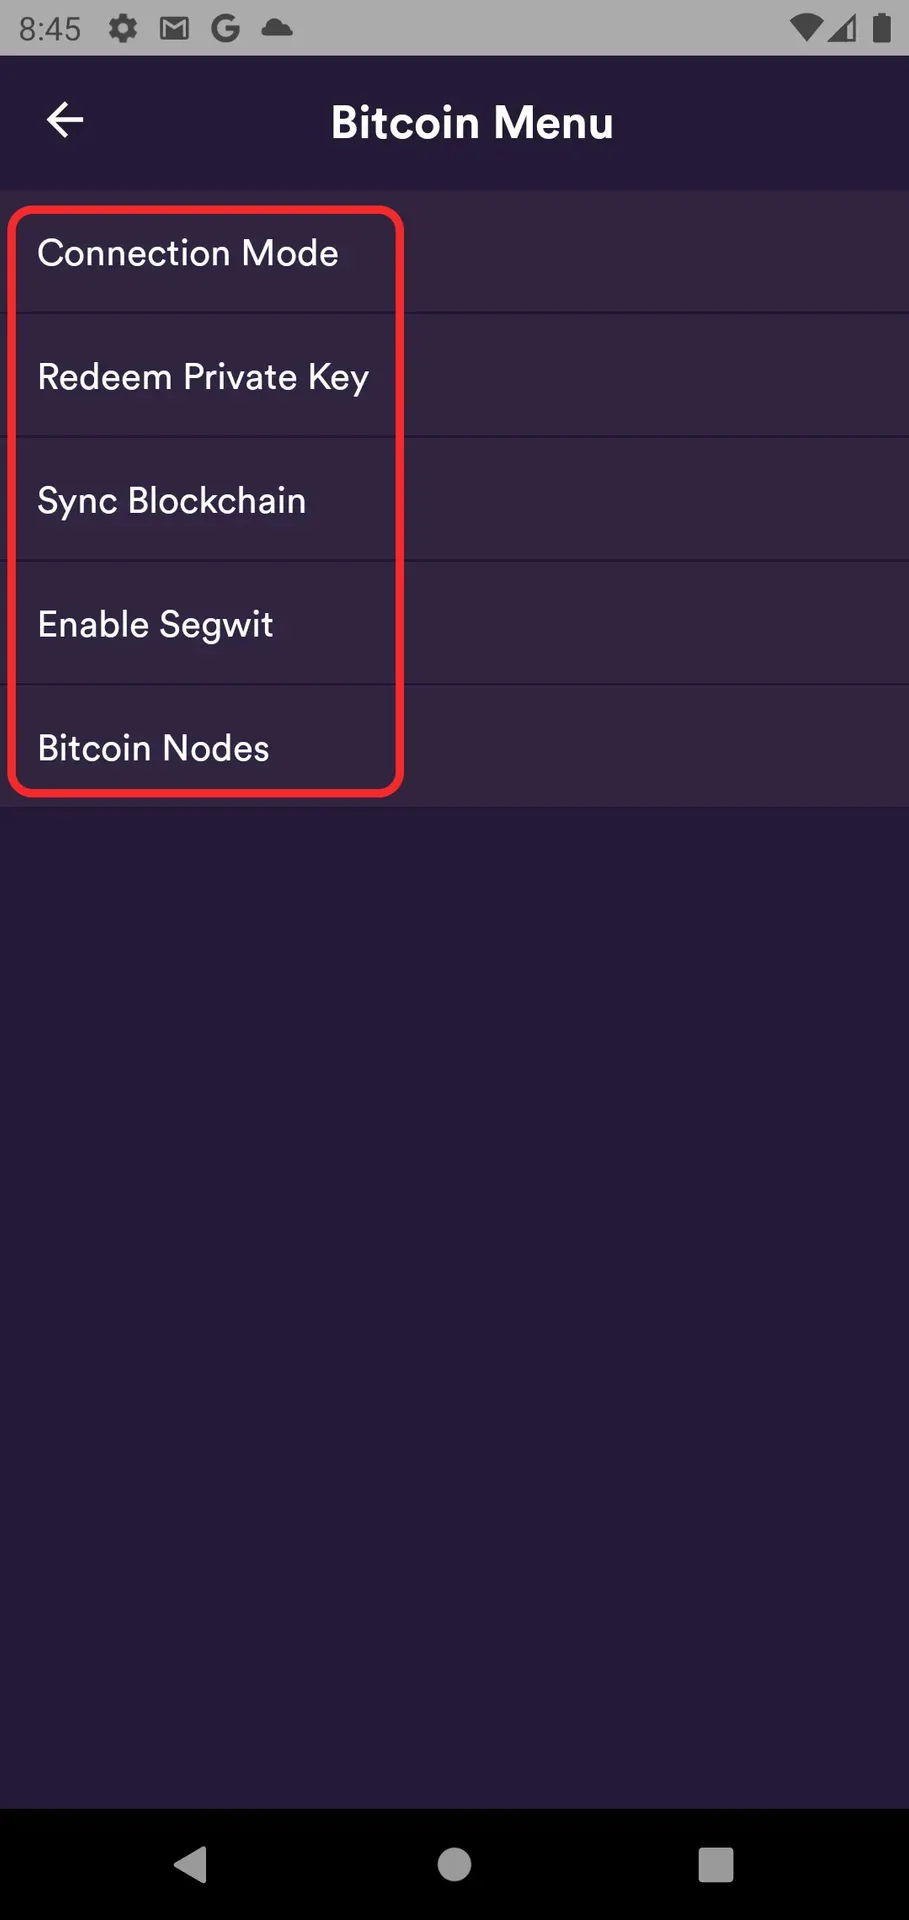
Task: Open the Gmail notification icon
Action: click(174, 28)
